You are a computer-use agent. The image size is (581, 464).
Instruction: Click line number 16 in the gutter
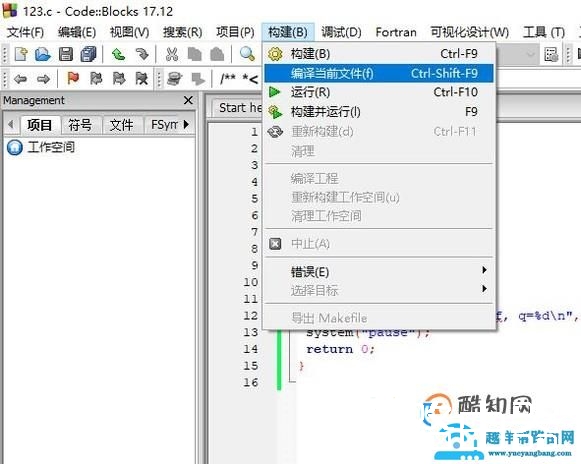pos(250,382)
